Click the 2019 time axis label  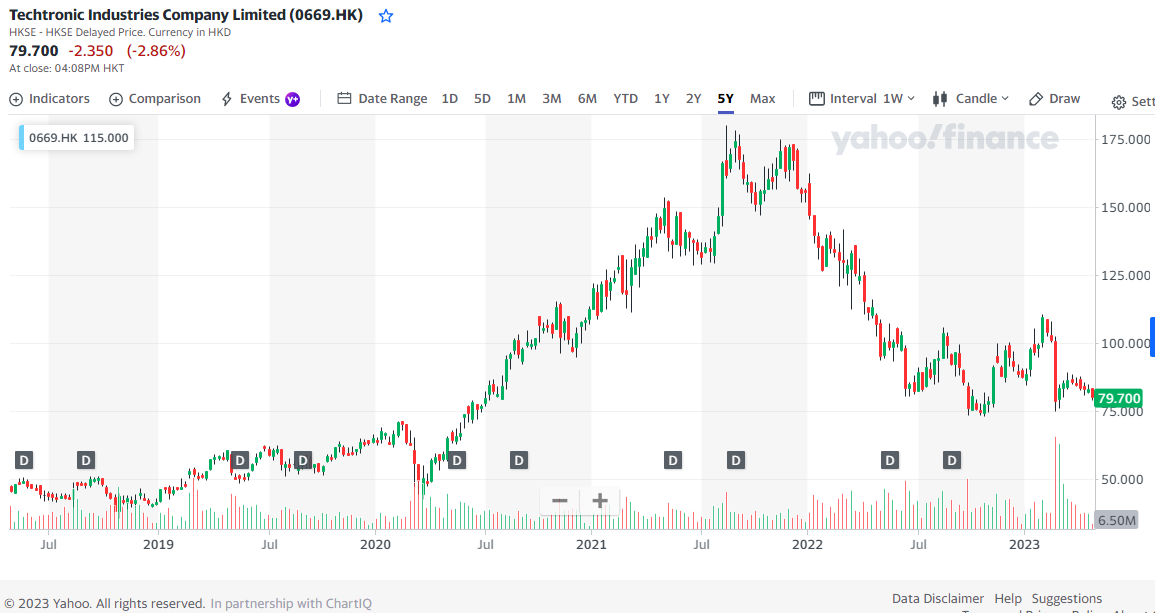click(x=158, y=544)
